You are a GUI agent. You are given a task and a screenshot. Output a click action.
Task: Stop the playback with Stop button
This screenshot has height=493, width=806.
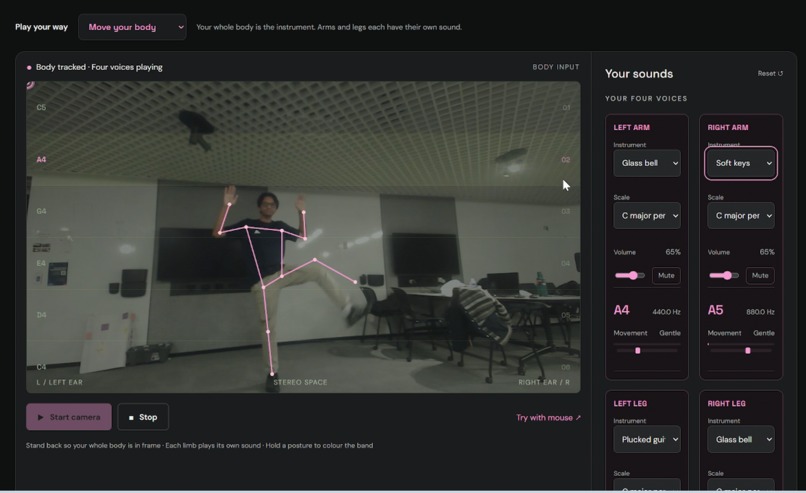point(143,417)
